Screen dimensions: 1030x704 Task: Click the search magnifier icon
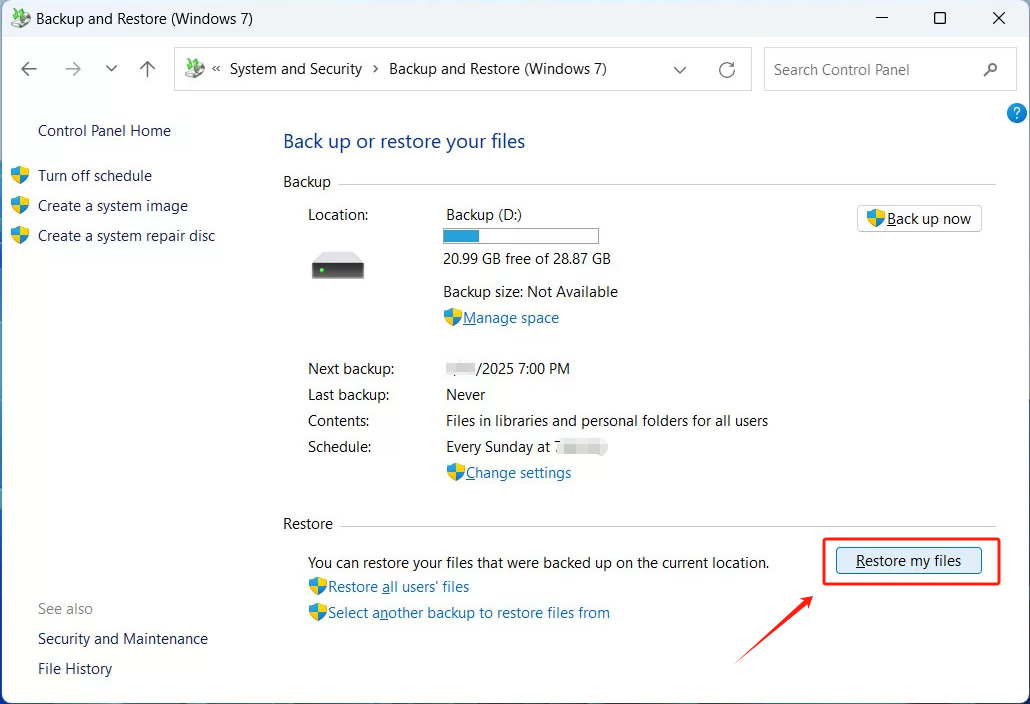[990, 69]
